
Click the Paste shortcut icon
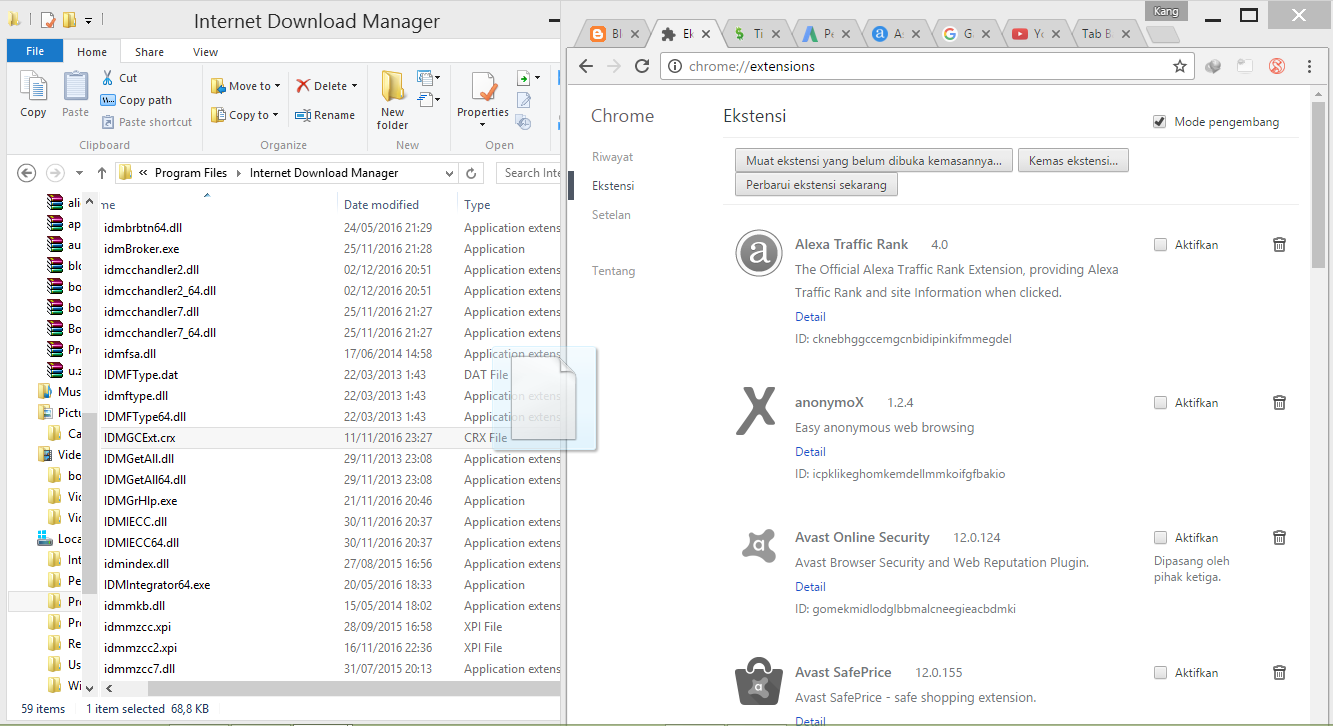pyautogui.click(x=108, y=122)
